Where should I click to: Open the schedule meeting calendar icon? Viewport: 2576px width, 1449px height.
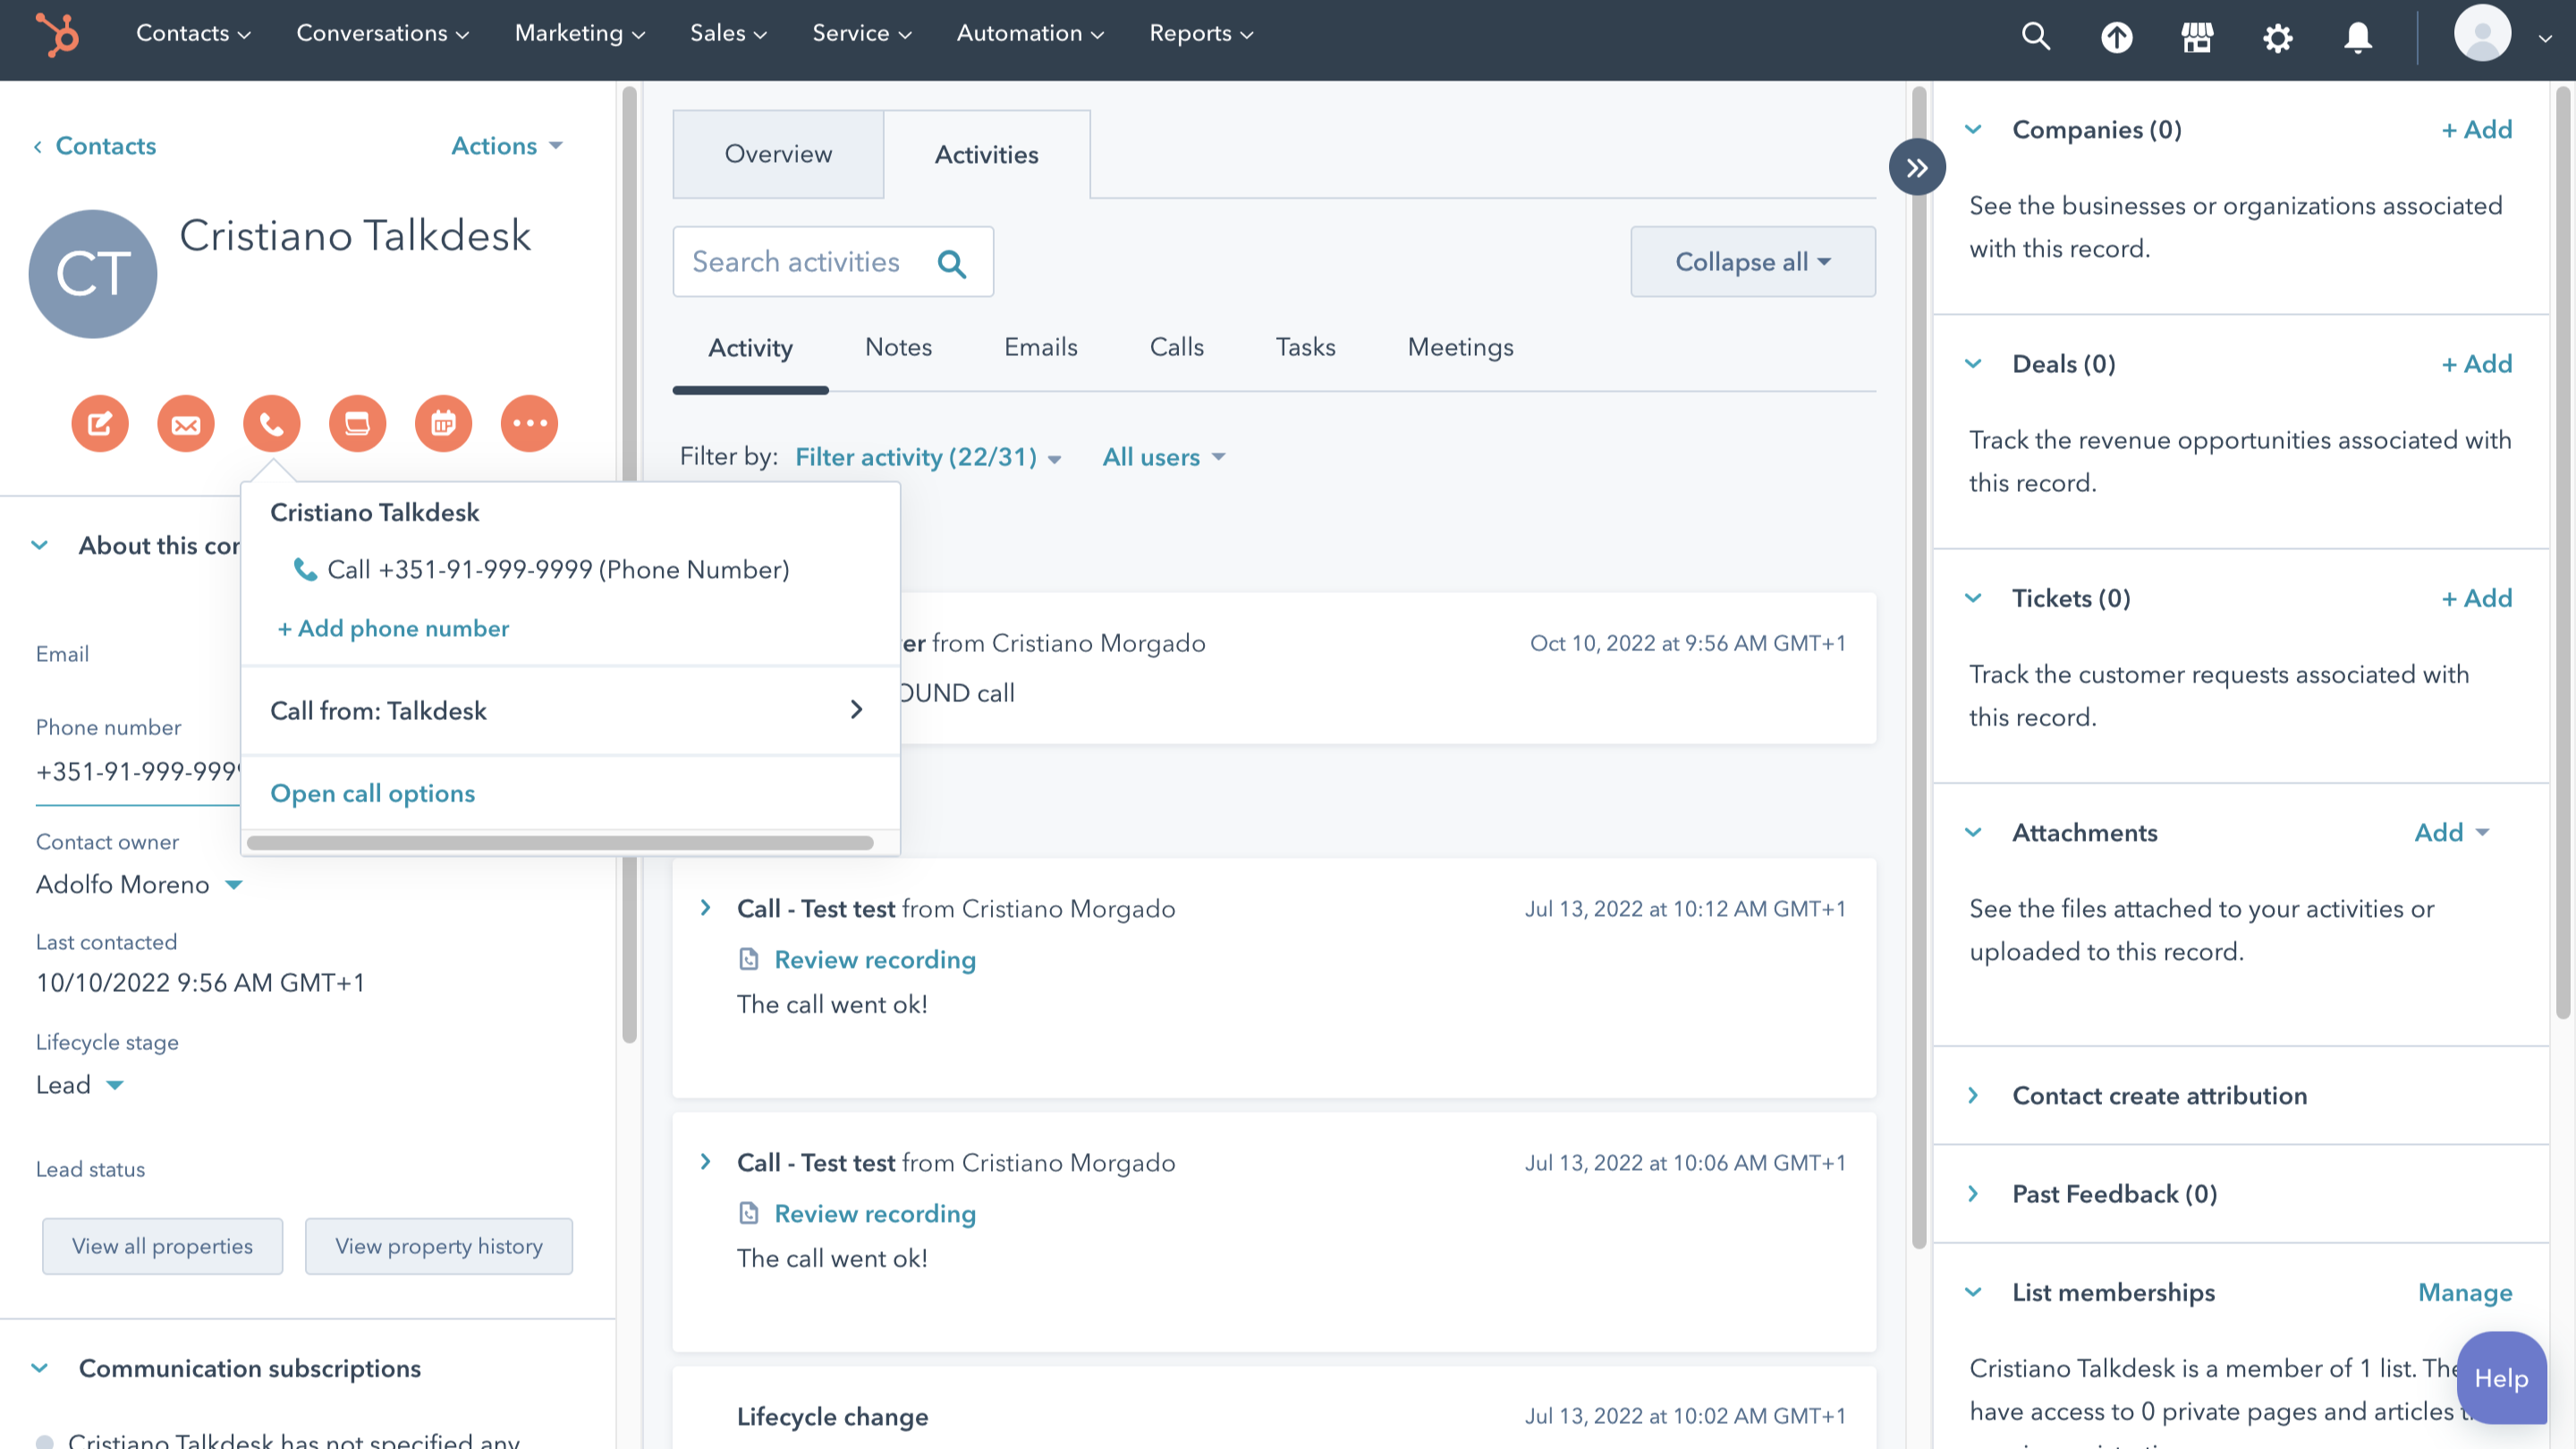click(443, 423)
